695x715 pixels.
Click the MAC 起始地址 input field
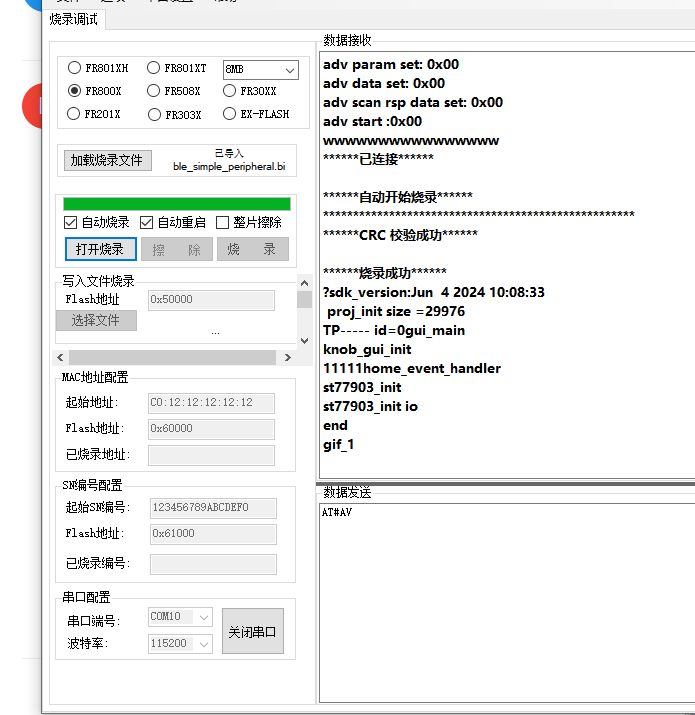[x=210, y=403]
